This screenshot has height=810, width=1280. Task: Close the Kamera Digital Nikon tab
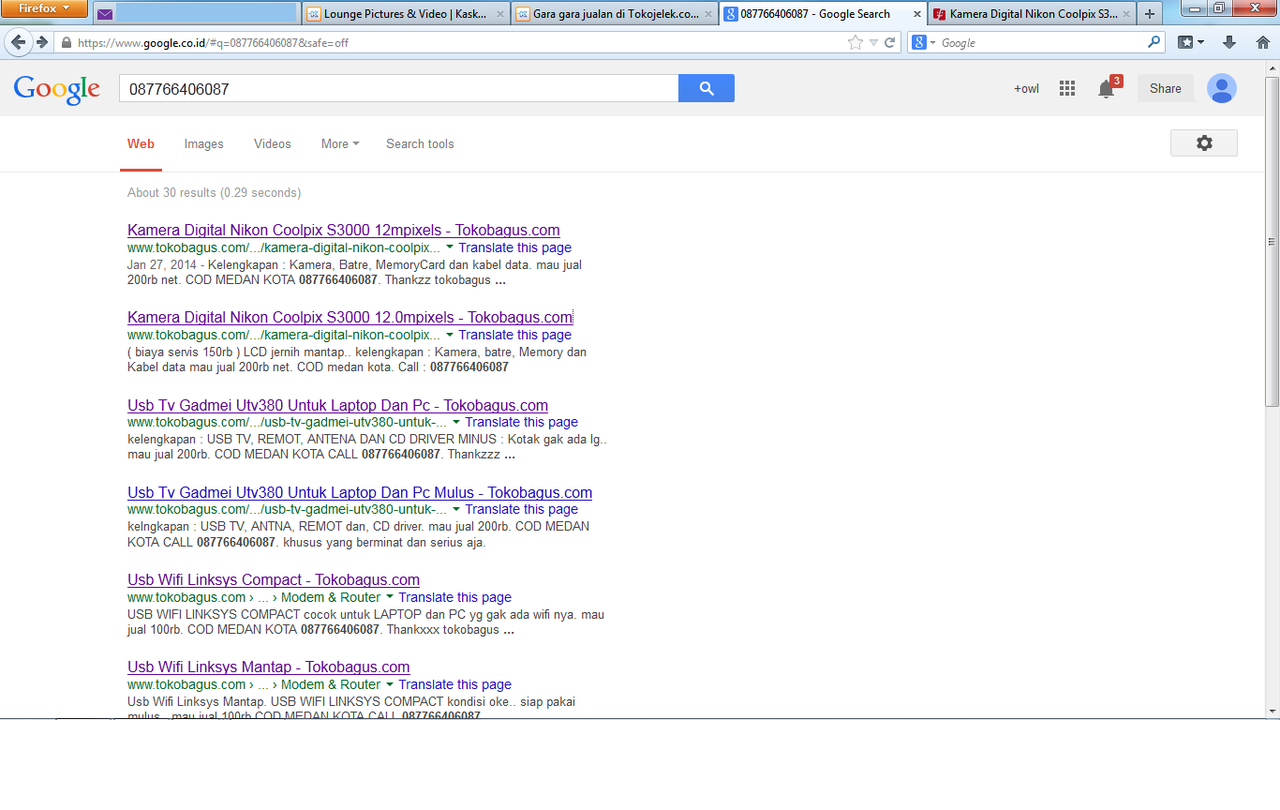1126,14
